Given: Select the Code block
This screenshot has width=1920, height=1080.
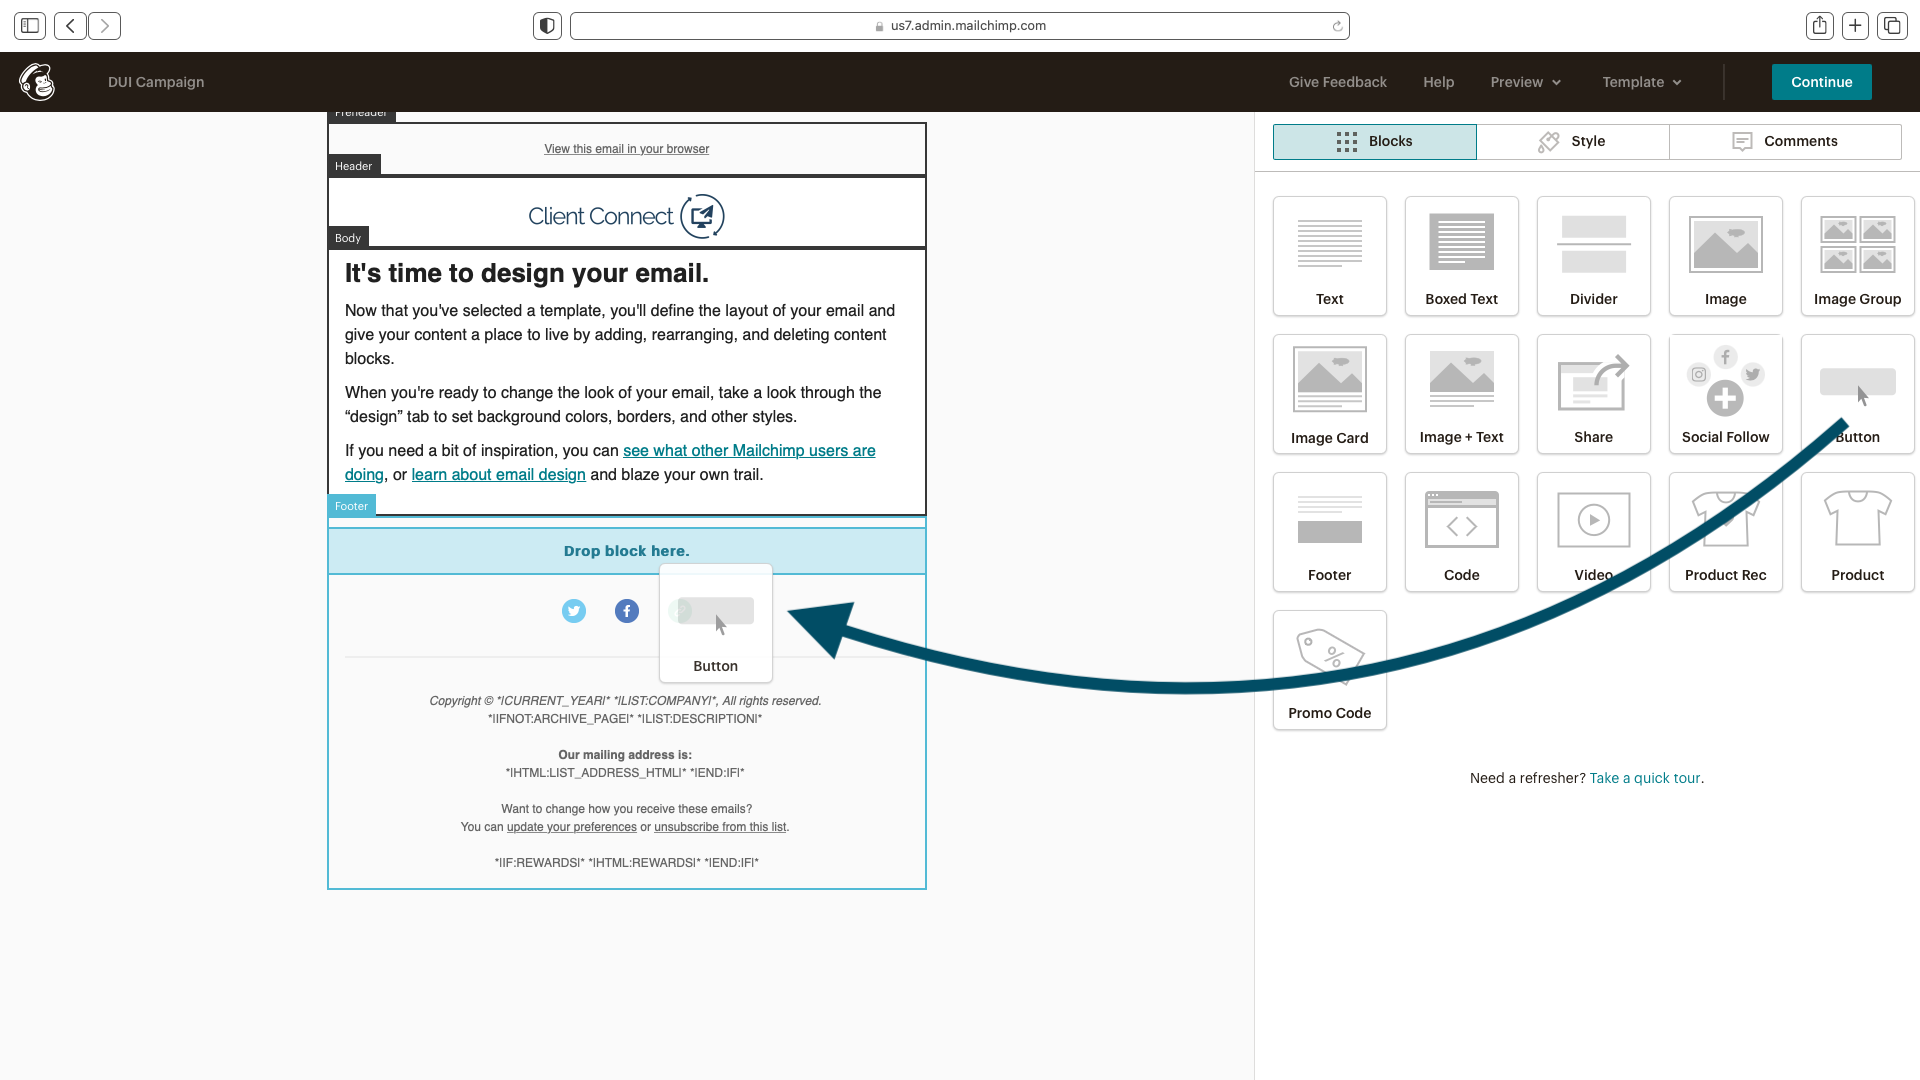Looking at the screenshot, I should point(1461,532).
